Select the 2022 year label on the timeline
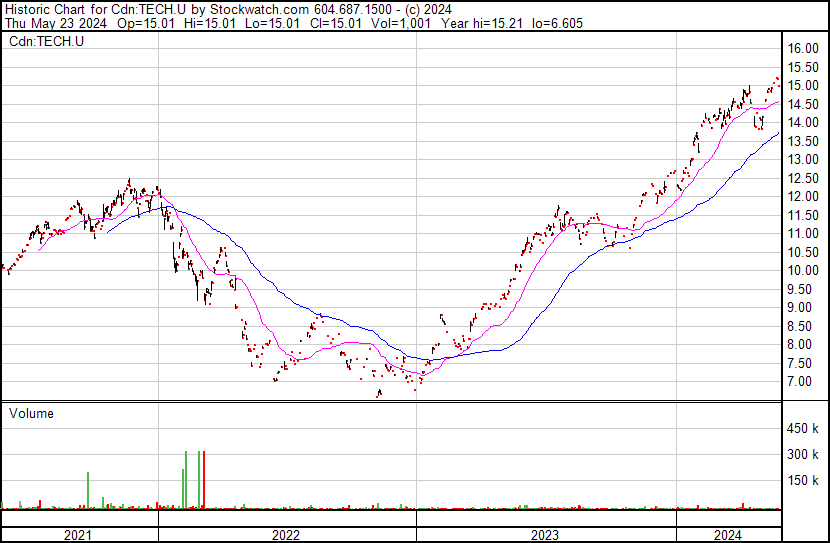Image resolution: width=830 pixels, height=543 pixels. click(x=285, y=535)
